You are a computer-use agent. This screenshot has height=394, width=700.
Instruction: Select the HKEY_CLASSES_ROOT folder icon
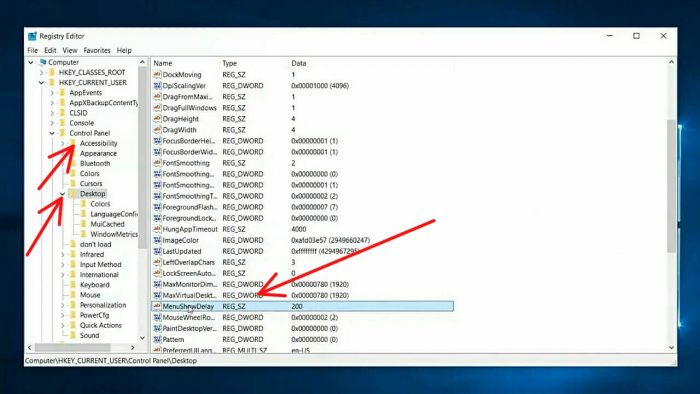(x=52, y=72)
